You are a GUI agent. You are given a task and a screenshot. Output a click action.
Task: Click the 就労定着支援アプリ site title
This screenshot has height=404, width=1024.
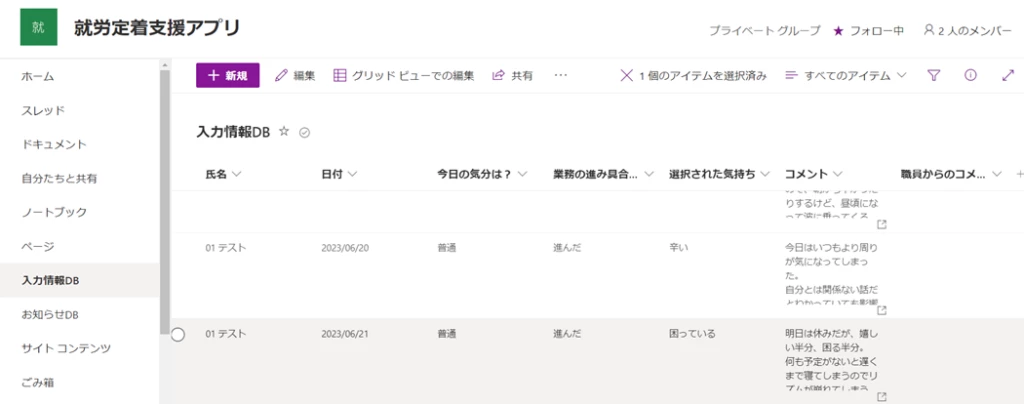point(157,28)
